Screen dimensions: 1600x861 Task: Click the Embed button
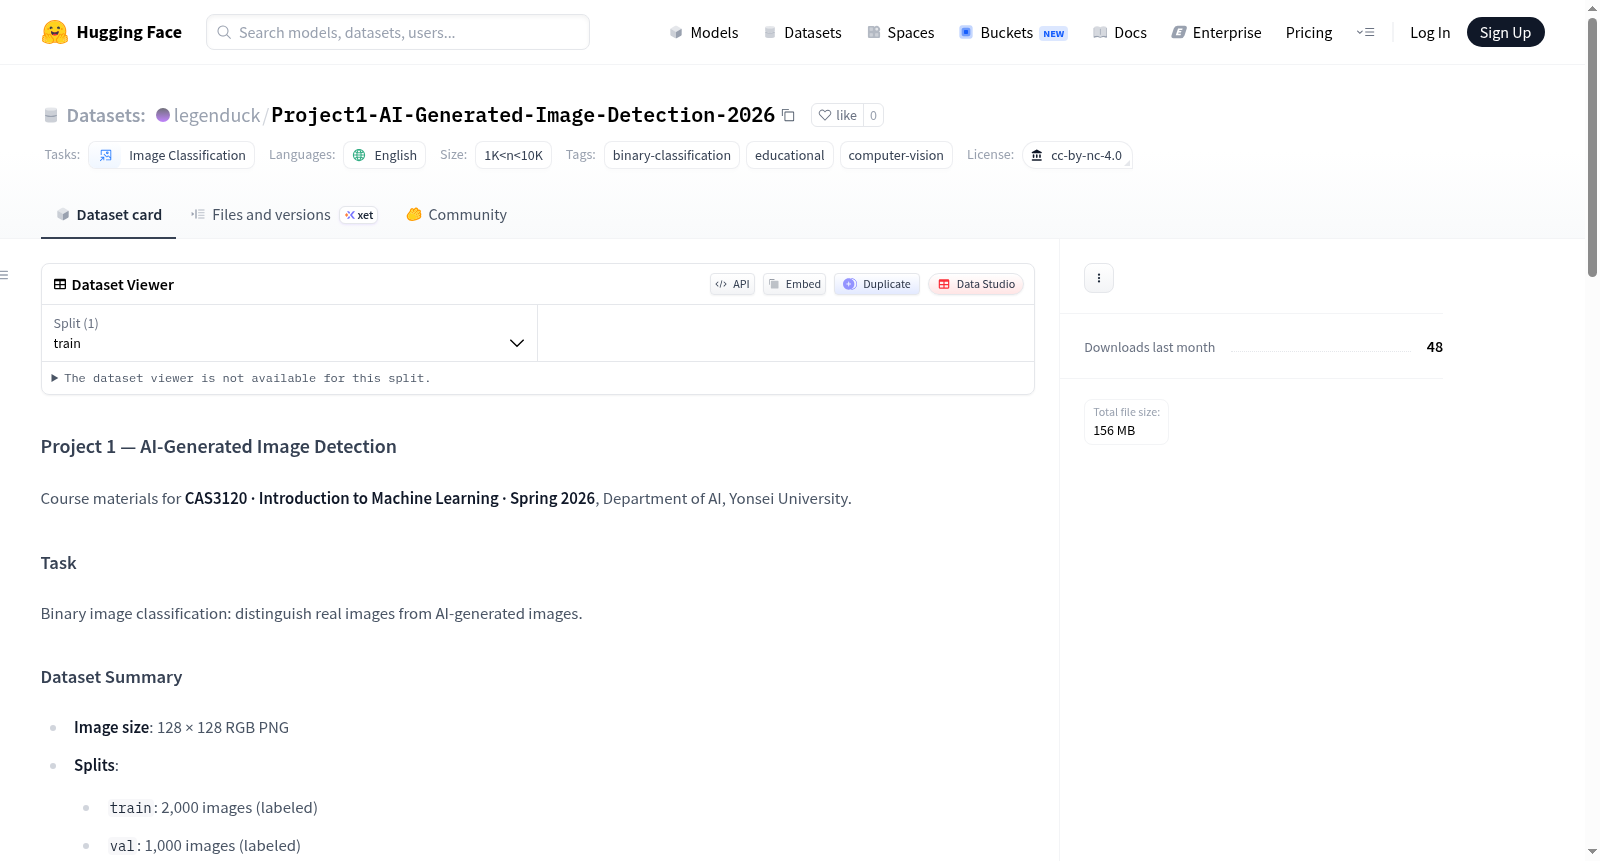(x=794, y=284)
